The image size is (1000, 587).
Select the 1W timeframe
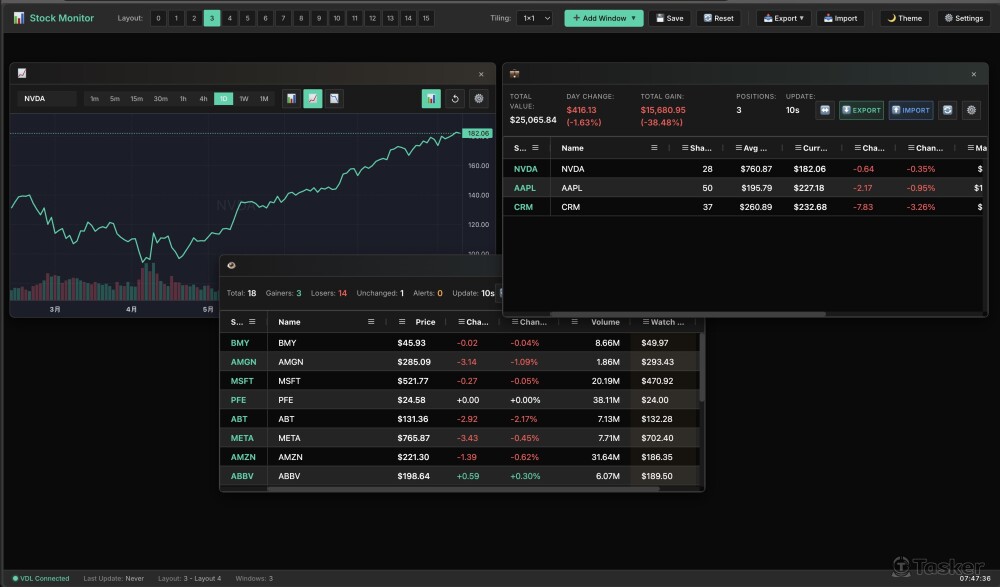[244, 98]
